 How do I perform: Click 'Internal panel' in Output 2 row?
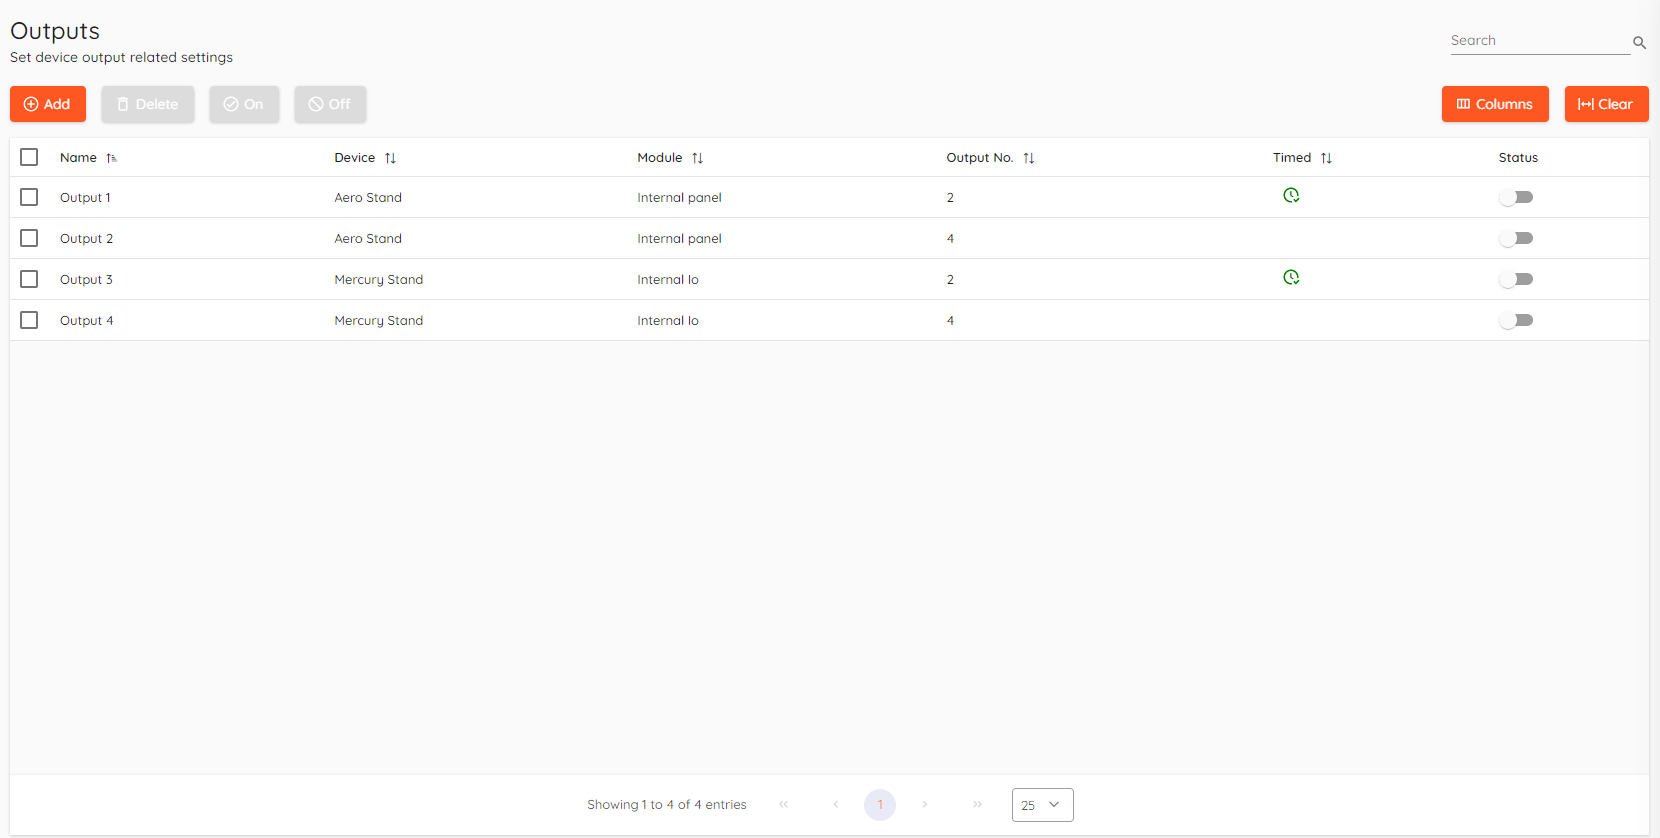[x=679, y=239]
